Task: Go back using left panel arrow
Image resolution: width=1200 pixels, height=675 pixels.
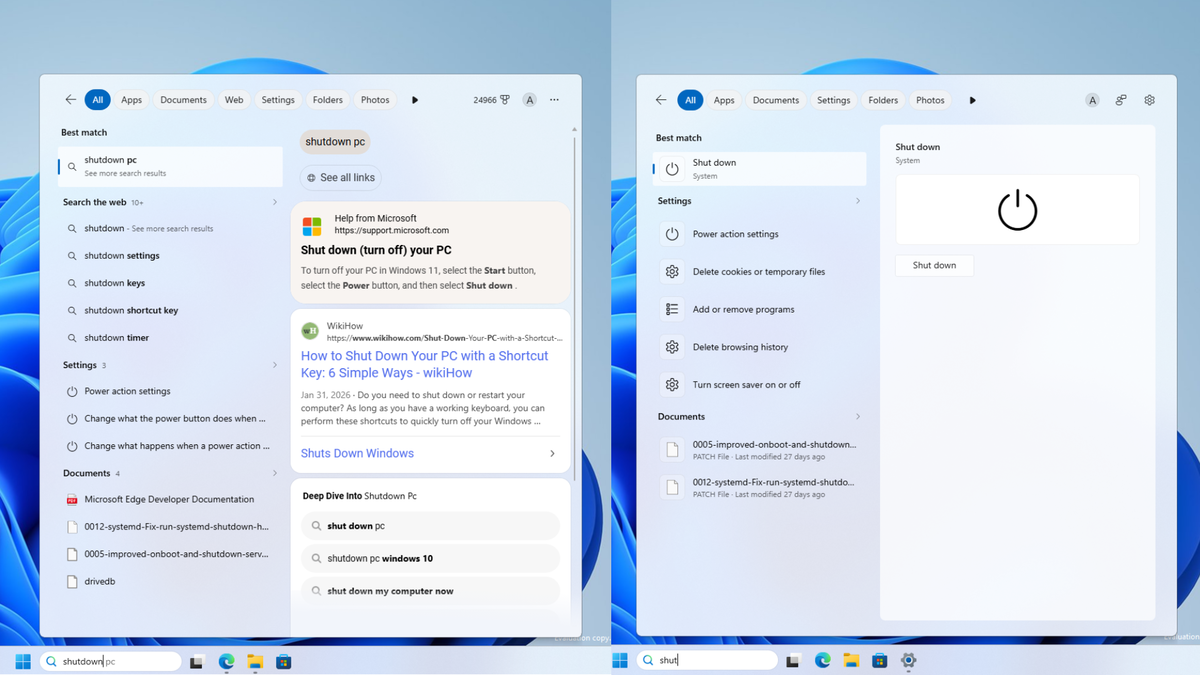Action: 70,100
